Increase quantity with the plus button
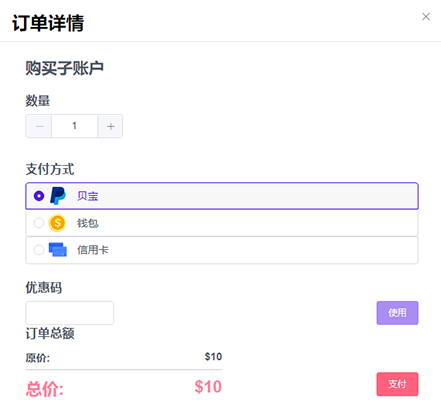Screen dimensions: 441x409 tap(111, 126)
